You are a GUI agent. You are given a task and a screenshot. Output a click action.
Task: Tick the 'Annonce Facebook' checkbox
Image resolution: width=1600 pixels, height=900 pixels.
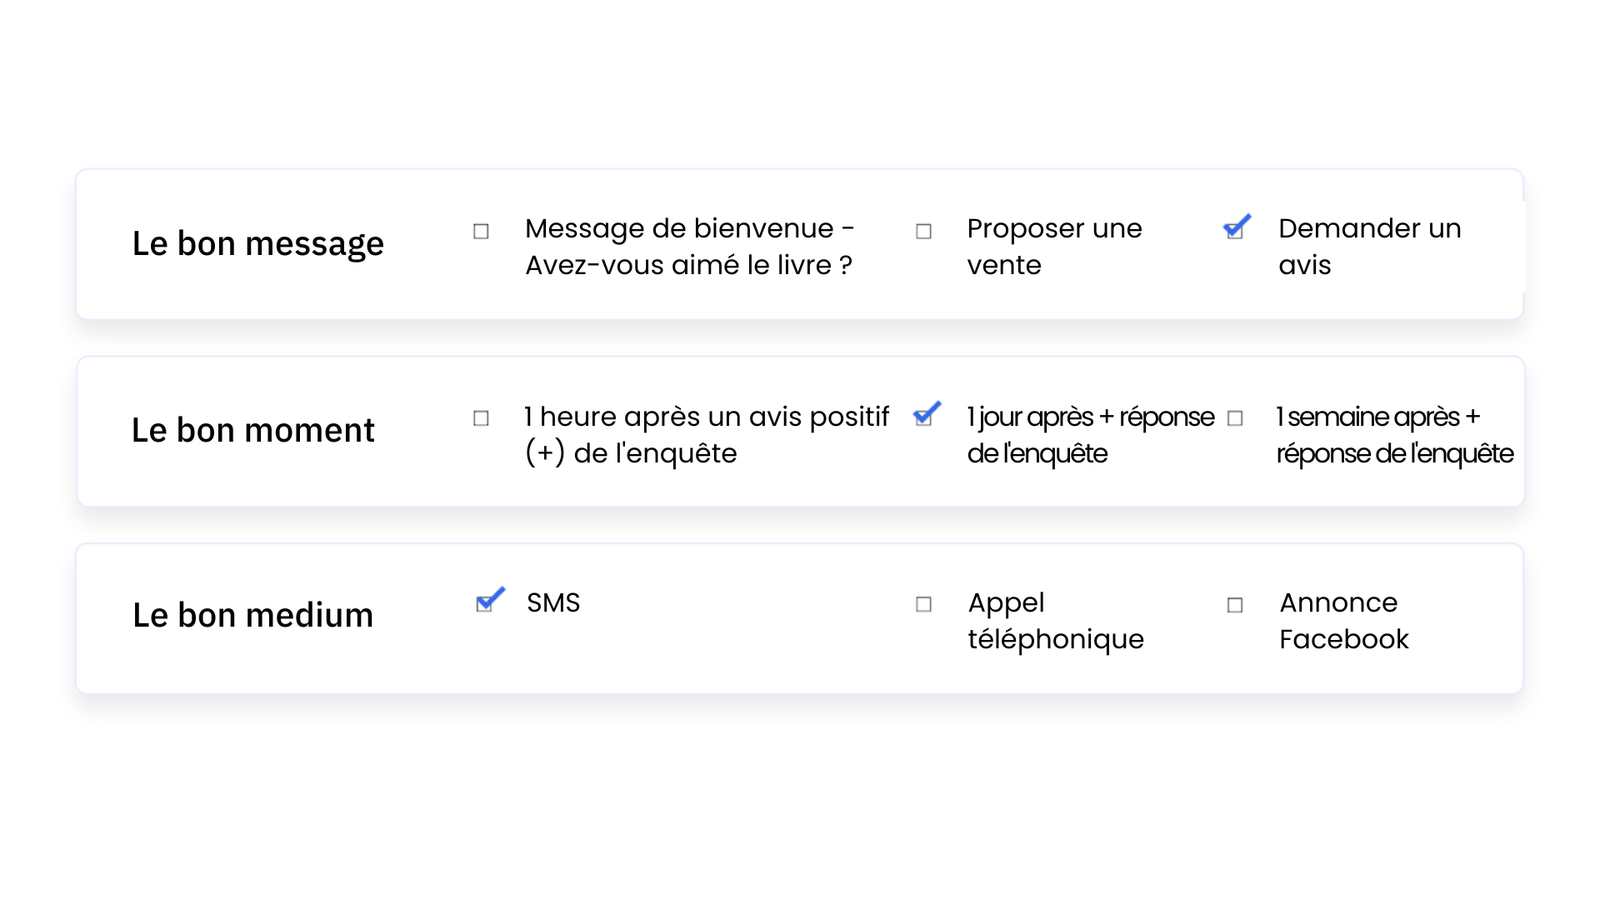click(x=1235, y=606)
